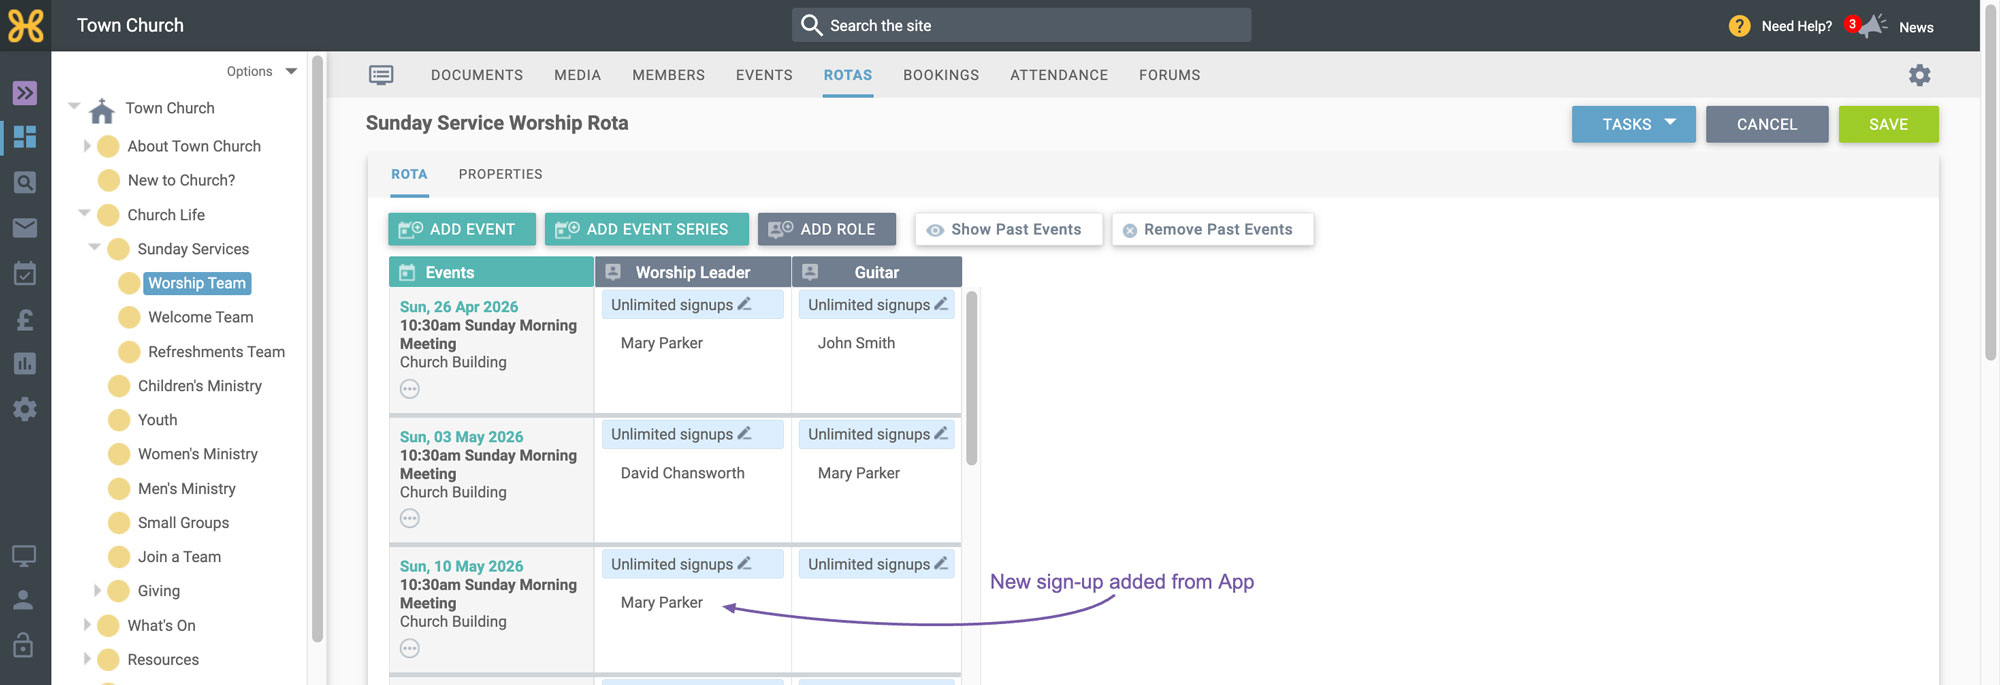
Task: Edit Worship Leader signups for 26 Apr
Action: pos(744,304)
